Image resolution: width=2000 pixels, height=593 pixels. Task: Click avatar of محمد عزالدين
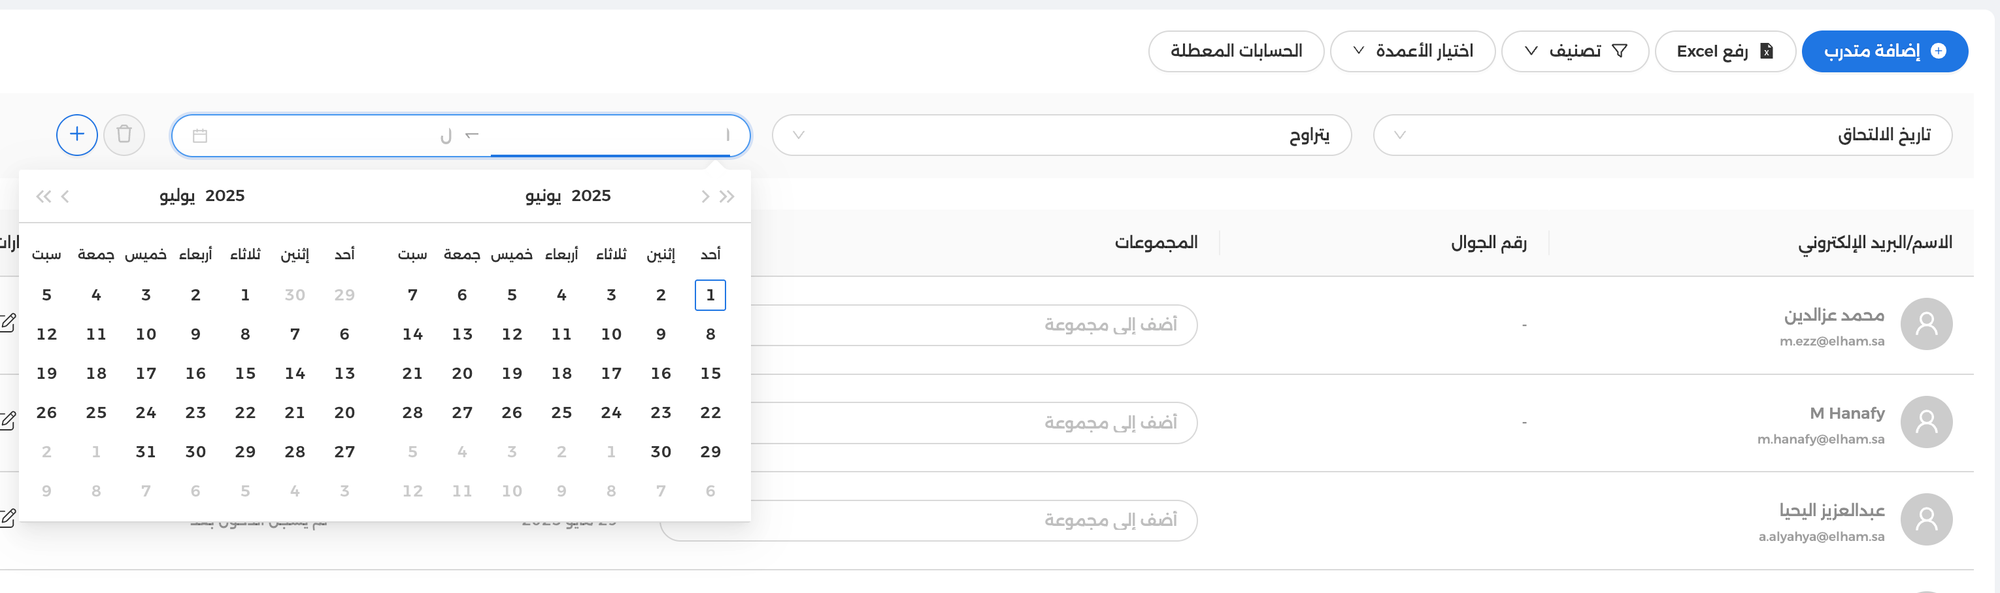[x=1926, y=324]
